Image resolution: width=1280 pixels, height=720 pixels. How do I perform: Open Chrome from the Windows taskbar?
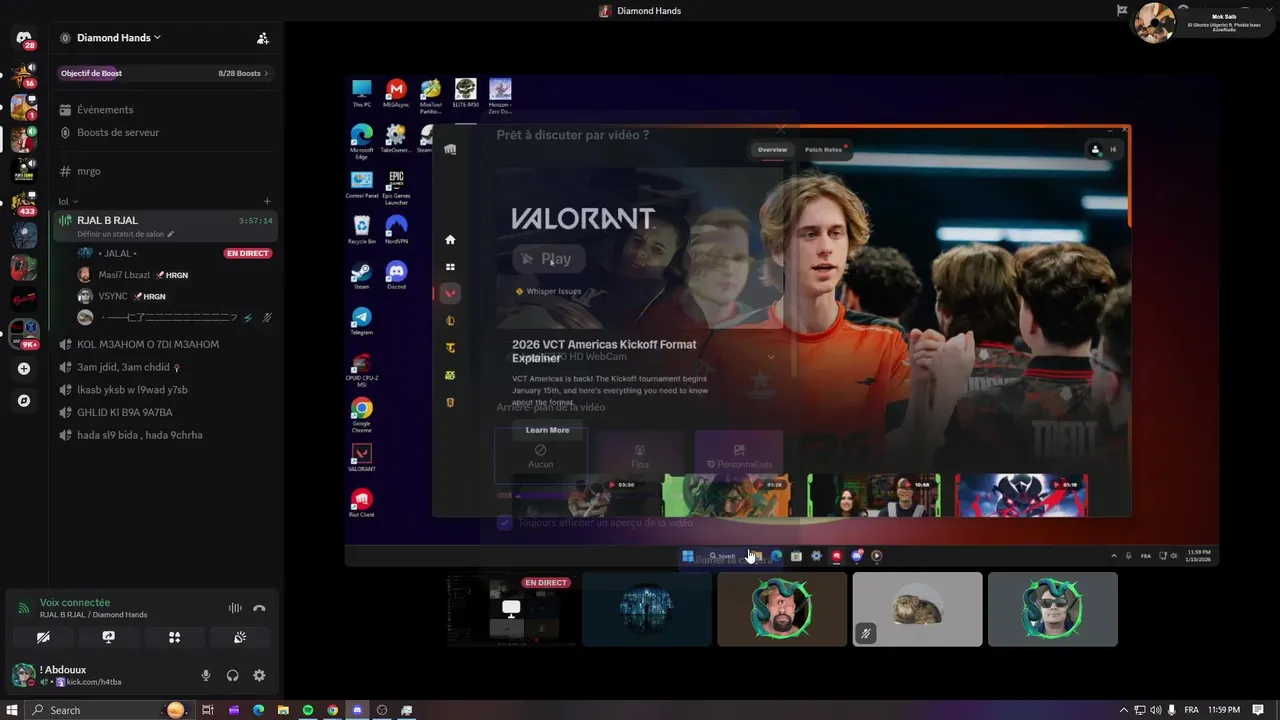[333, 710]
